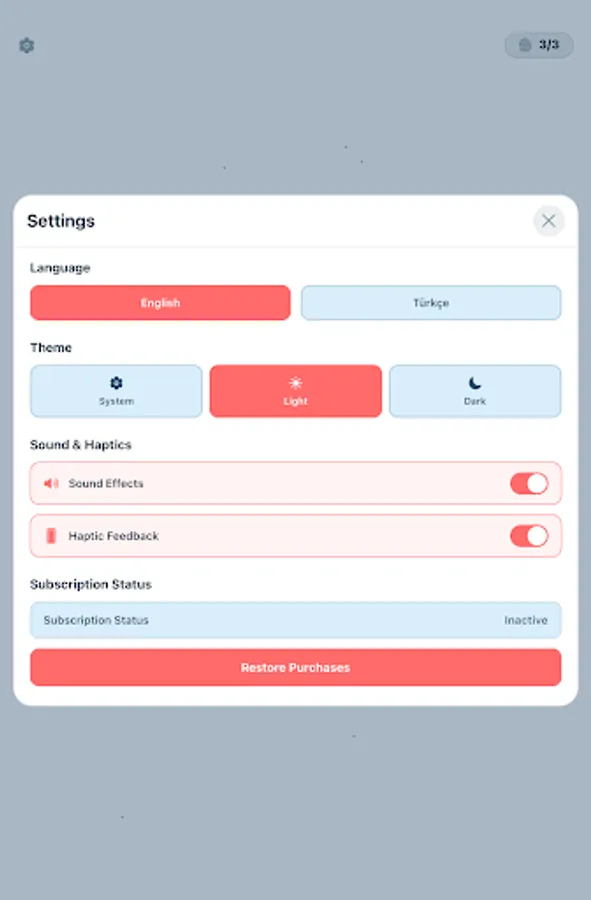Click the Sound & Haptics section heading

tap(81, 444)
